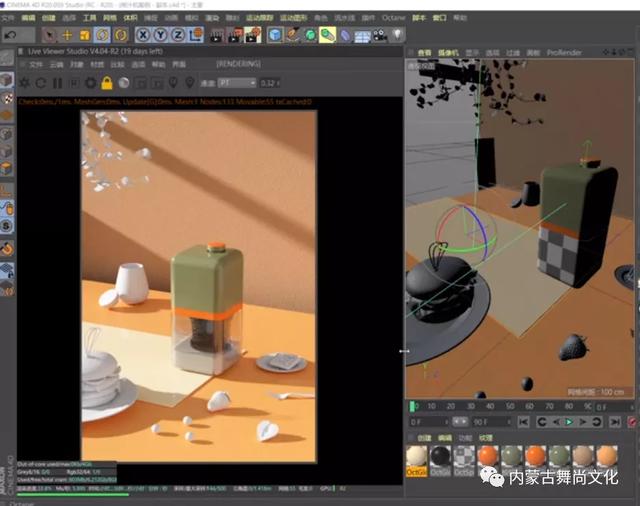
Task: Toggle the Z axis lock
Action: point(178,35)
